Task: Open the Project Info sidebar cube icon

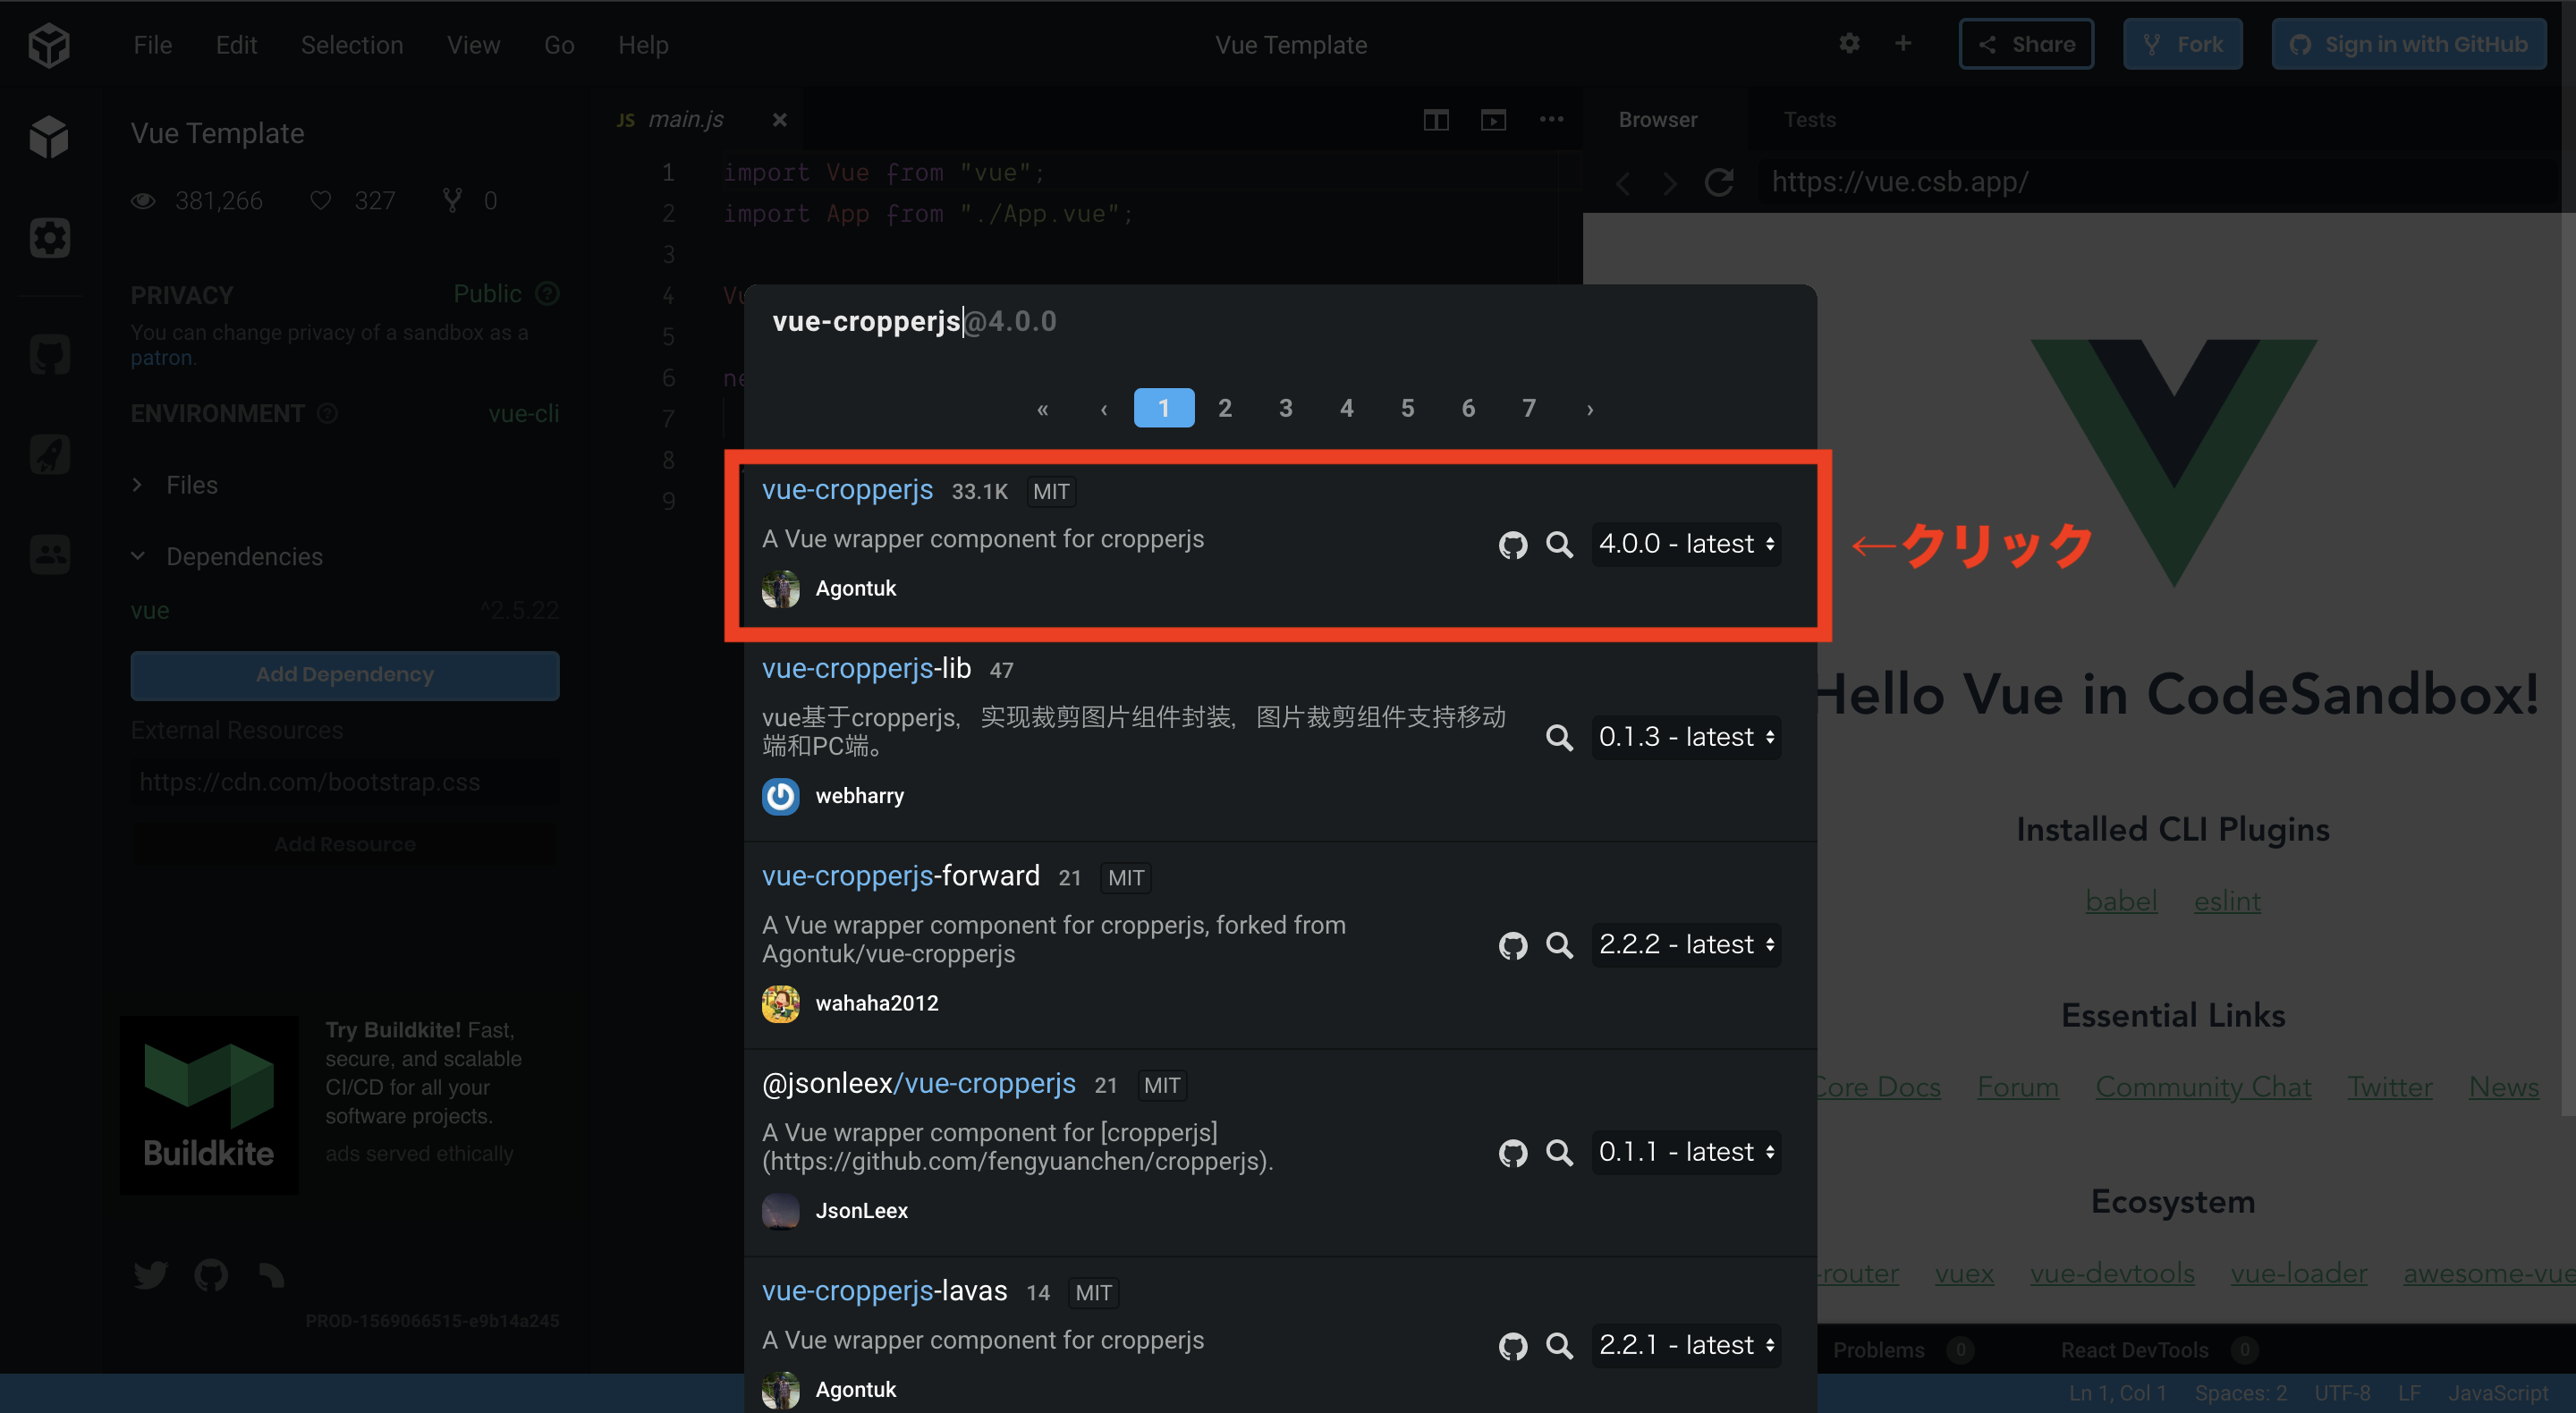Action: pos(48,136)
